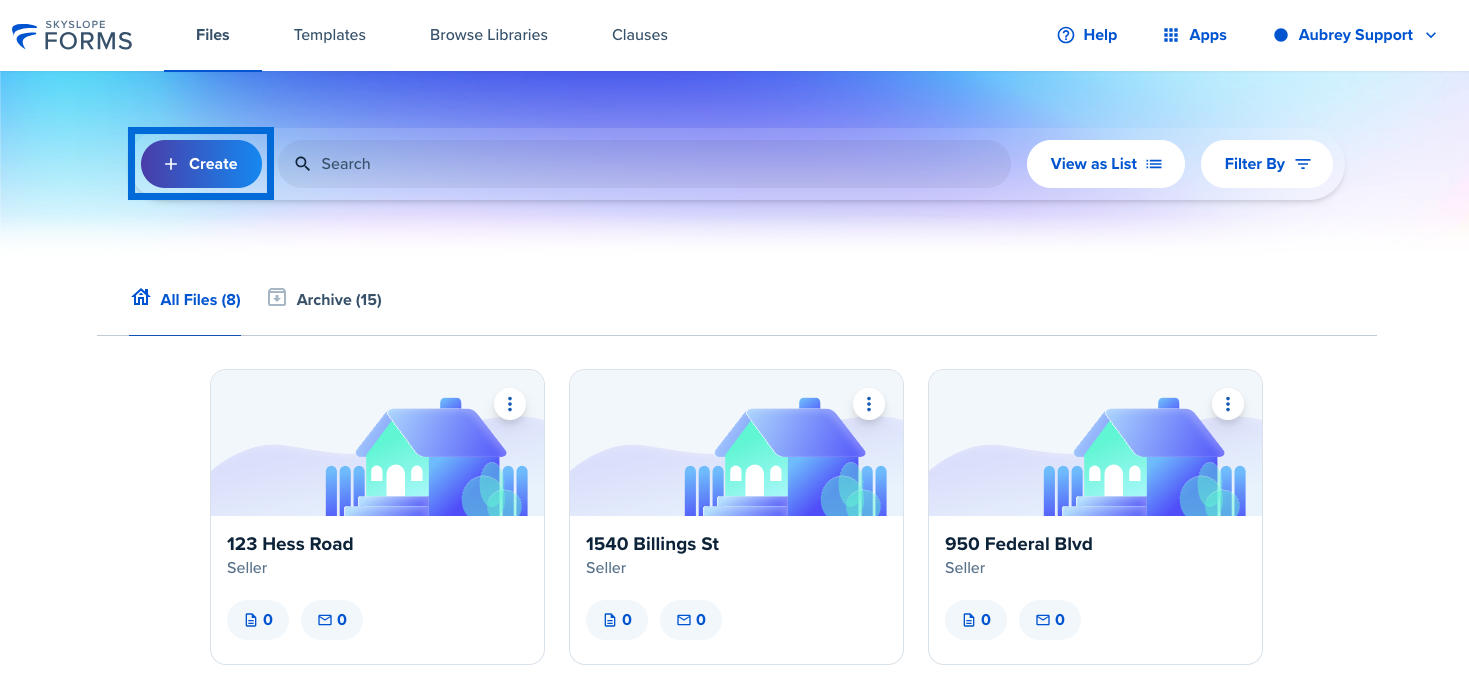Viewport: 1469px width, 679px height.
Task: Click the list icon in View as List
Action: (x=1154, y=164)
